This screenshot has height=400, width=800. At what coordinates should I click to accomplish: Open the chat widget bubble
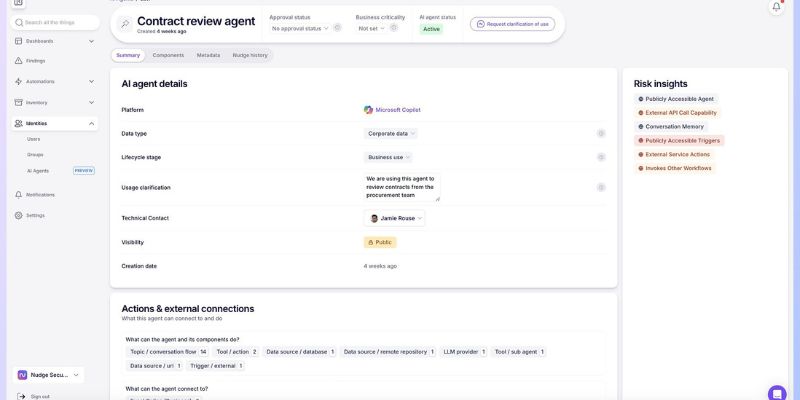[777, 392]
